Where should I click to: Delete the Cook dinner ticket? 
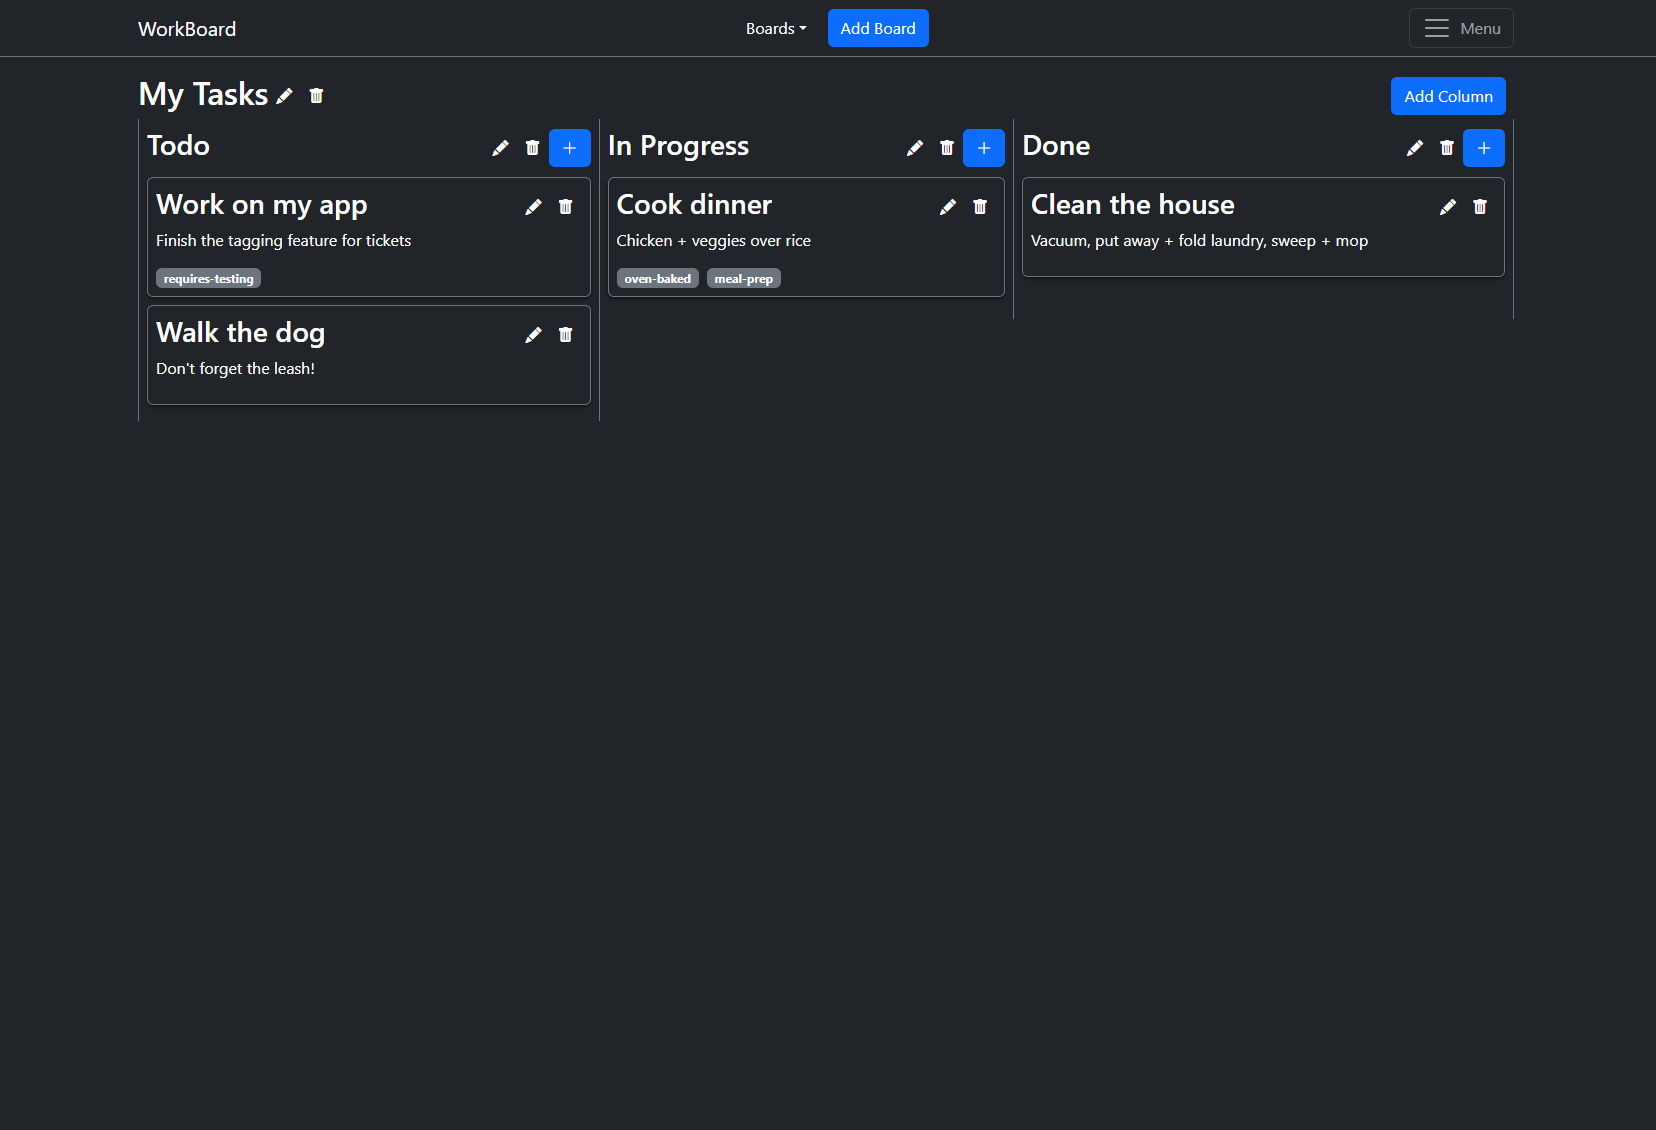pyautogui.click(x=980, y=207)
